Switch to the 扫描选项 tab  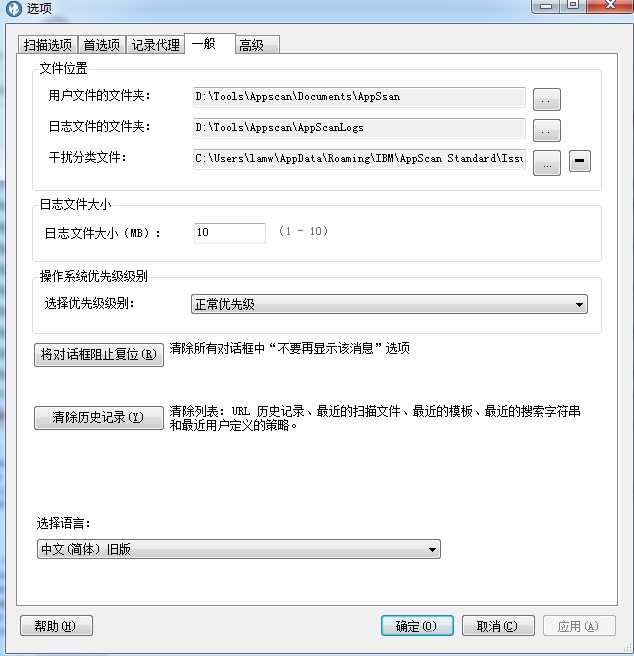tap(48, 45)
